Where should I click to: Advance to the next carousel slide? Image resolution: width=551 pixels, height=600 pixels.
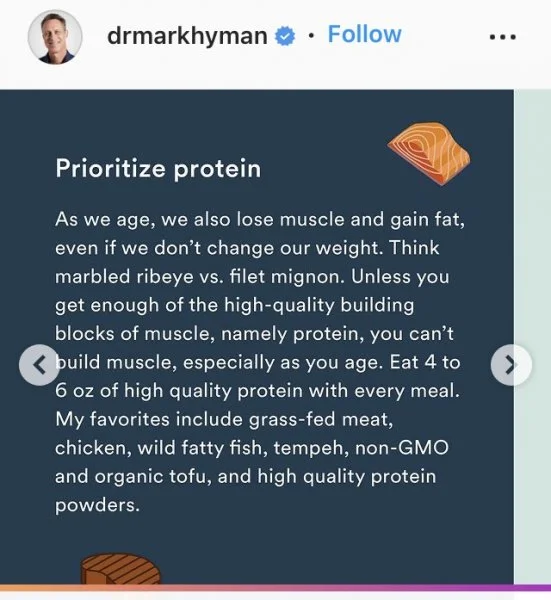tap(511, 365)
